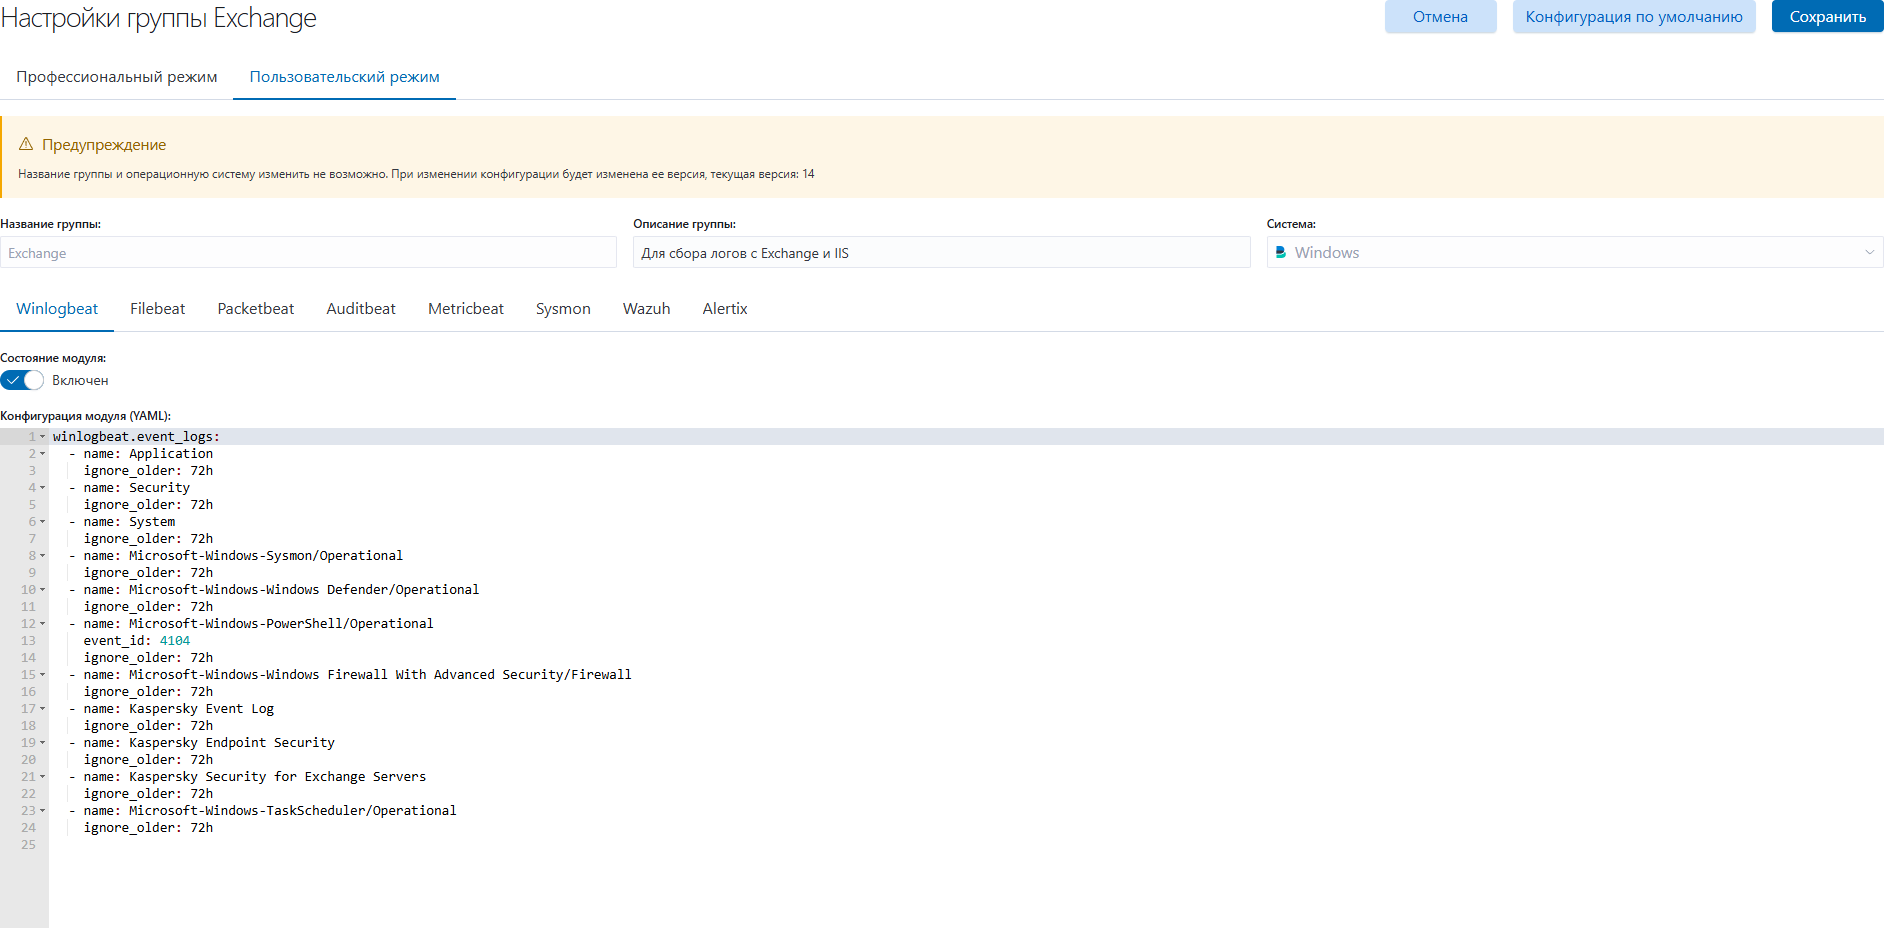The image size is (1884, 928).
Task: Click the Предупреждение heading in the banner
Action: 104,145
